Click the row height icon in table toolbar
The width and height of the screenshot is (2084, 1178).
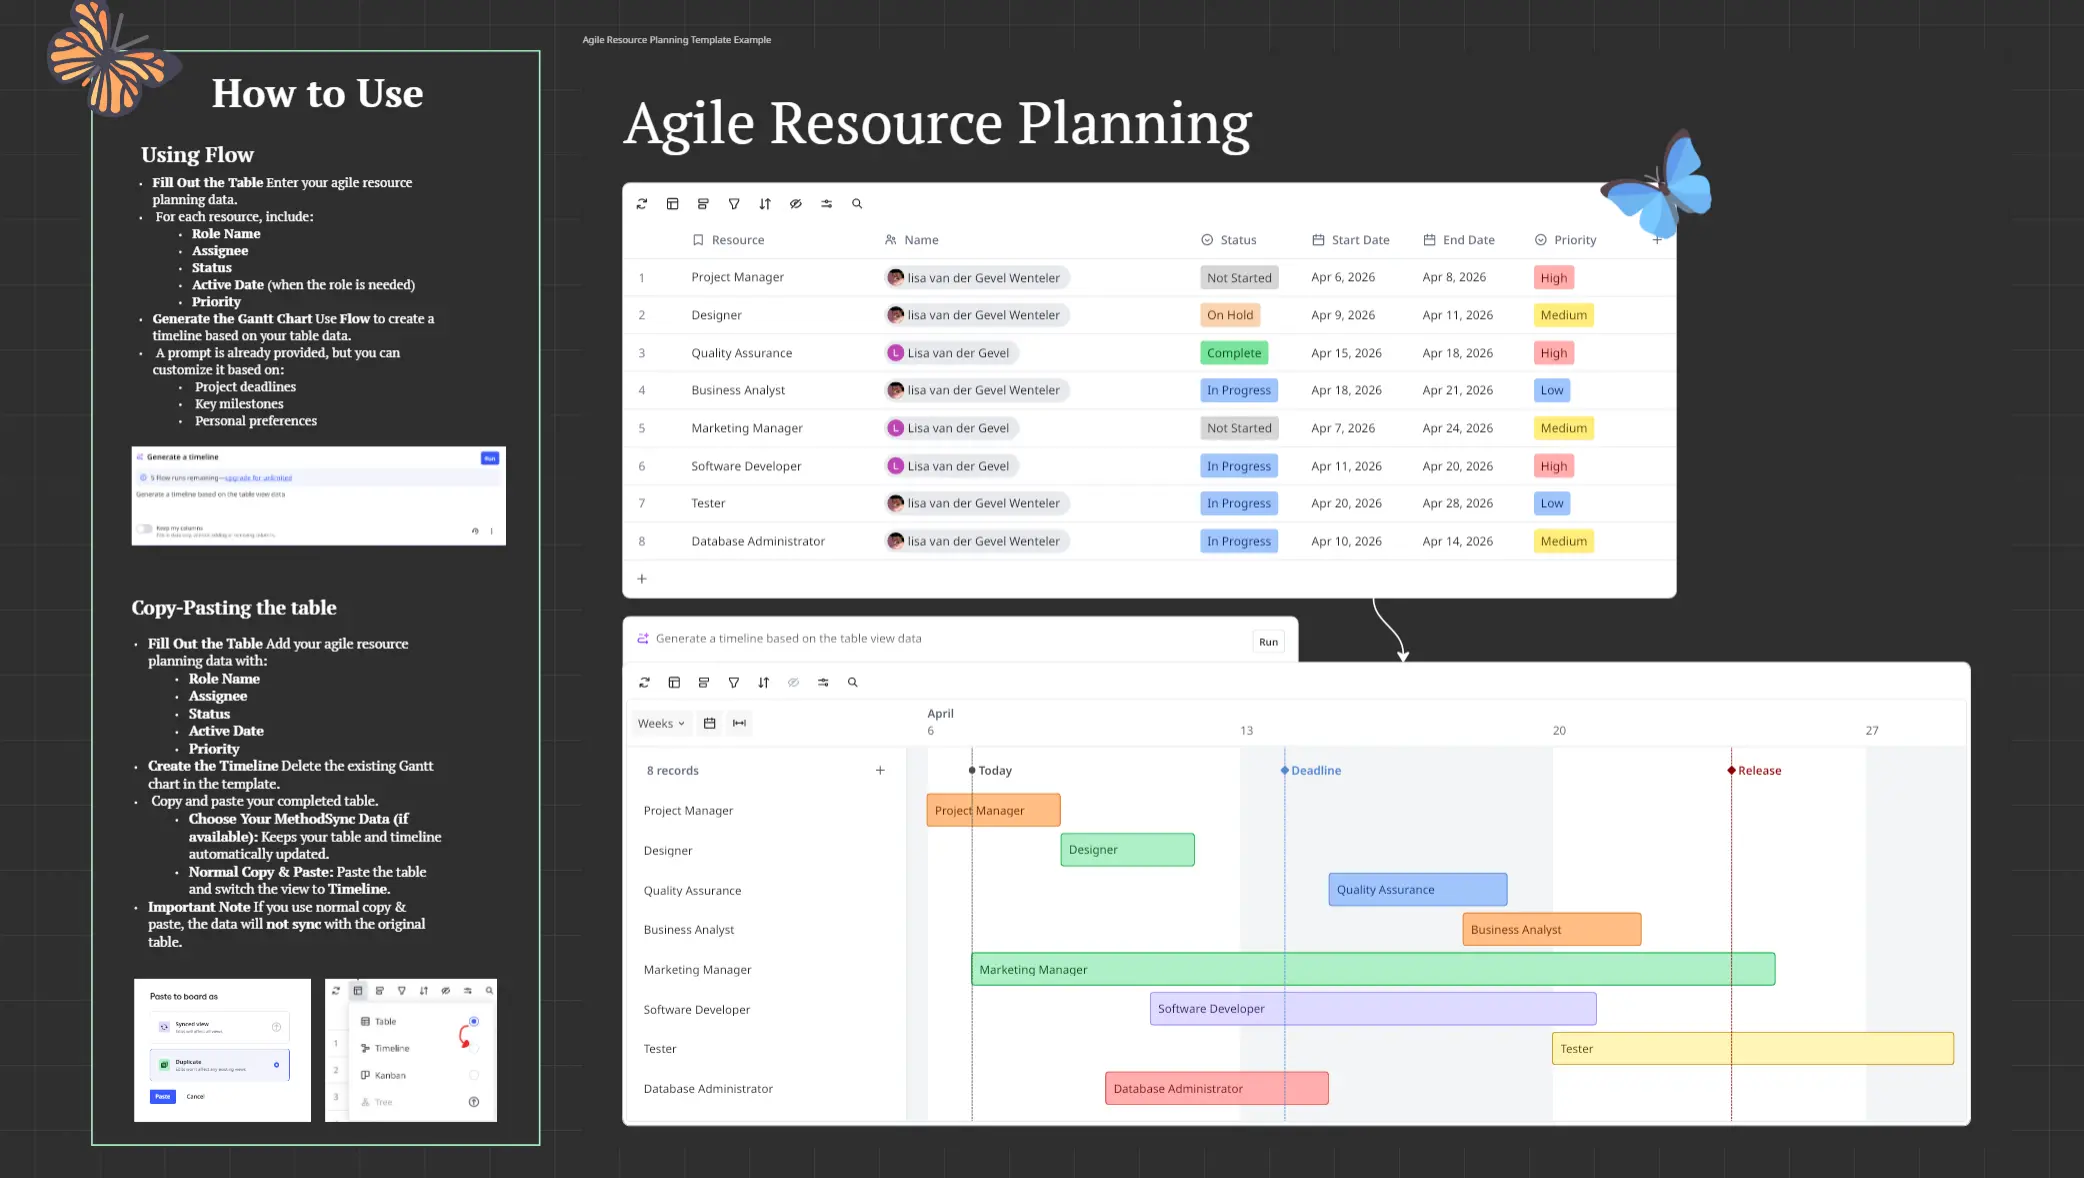(x=703, y=204)
